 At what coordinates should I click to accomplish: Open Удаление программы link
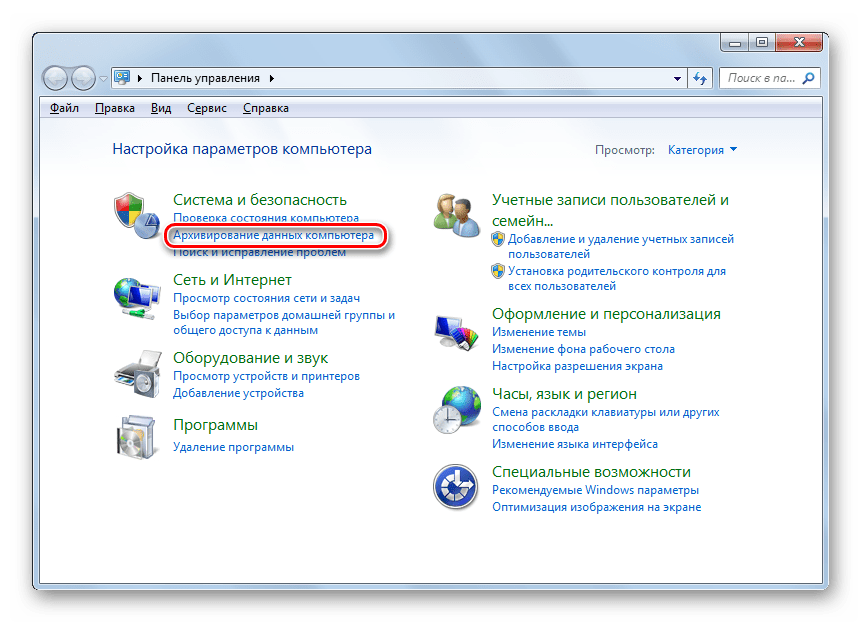tap(233, 447)
